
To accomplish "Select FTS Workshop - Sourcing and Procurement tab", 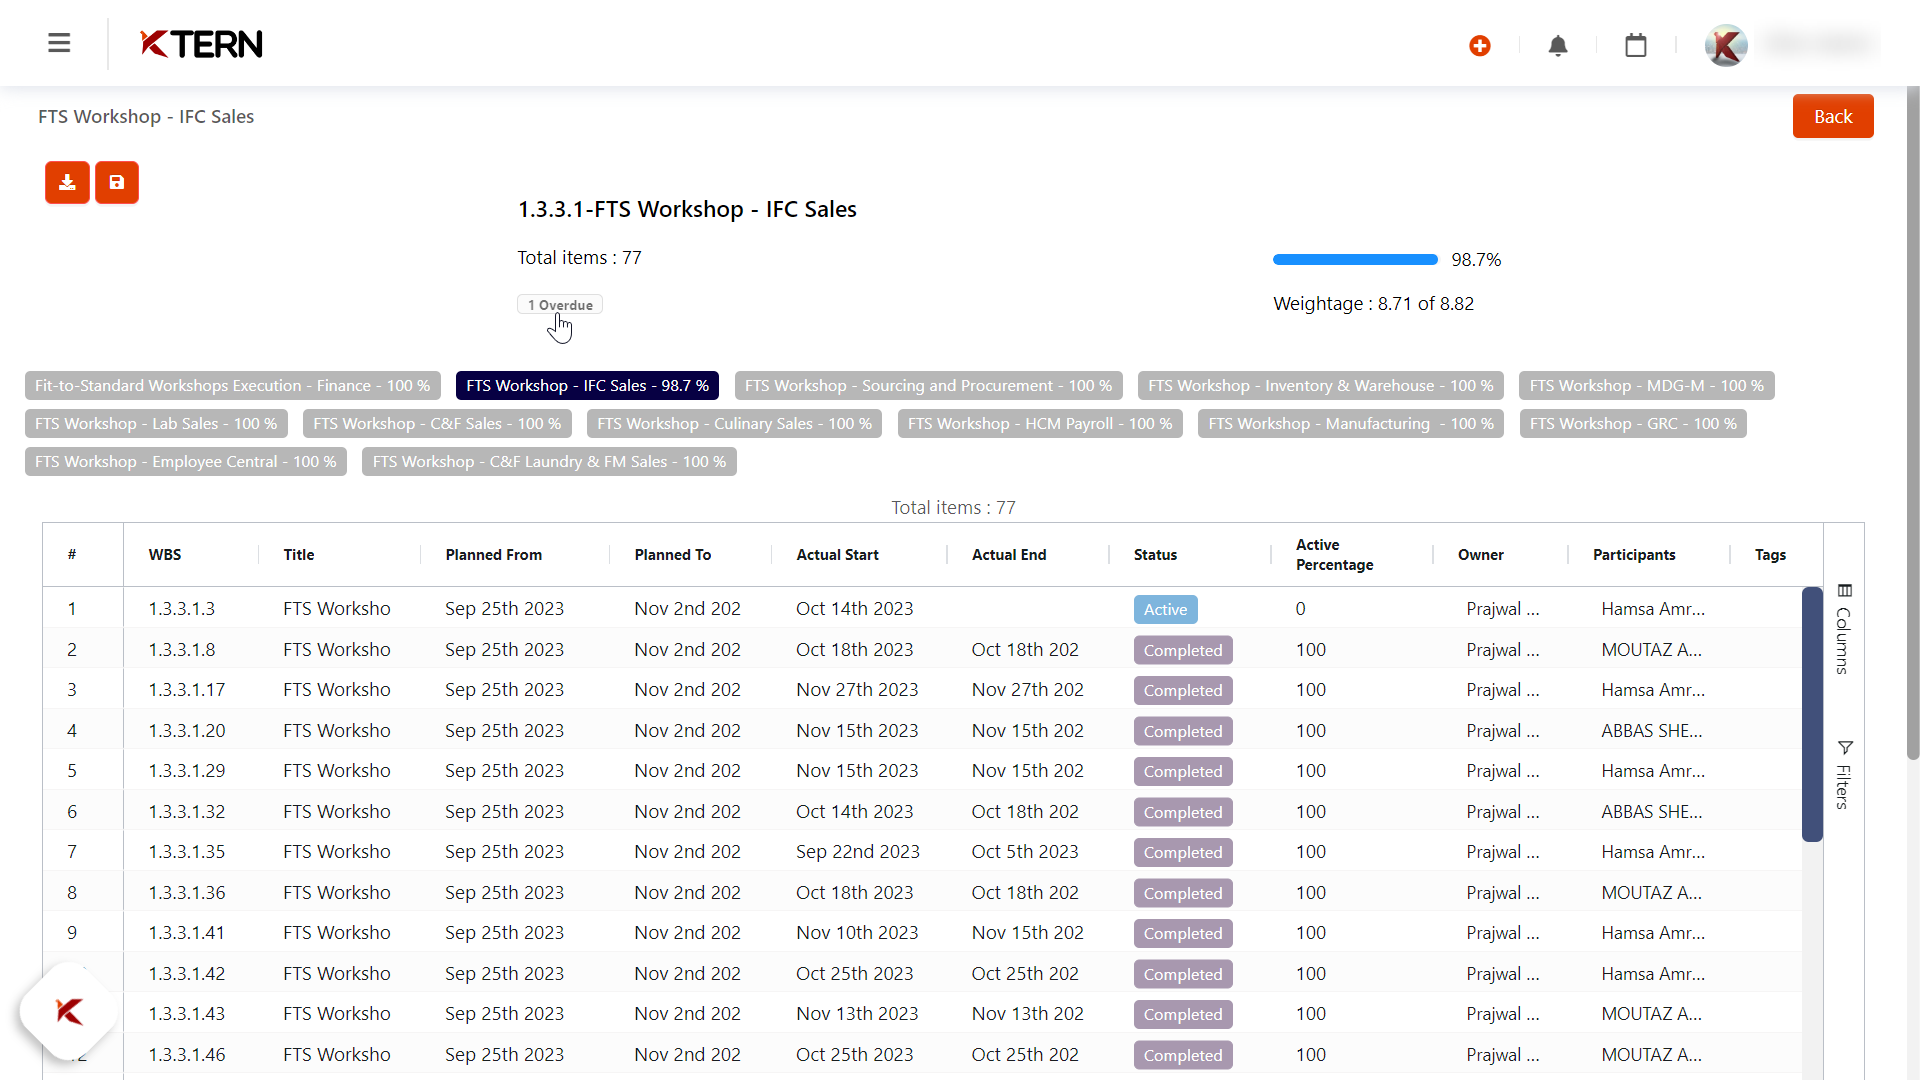I will click(x=928, y=386).
